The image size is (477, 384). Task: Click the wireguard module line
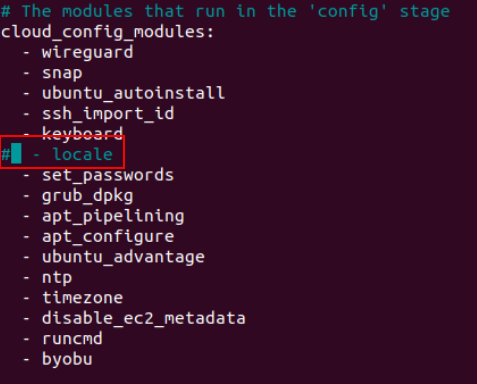coord(78,53)
